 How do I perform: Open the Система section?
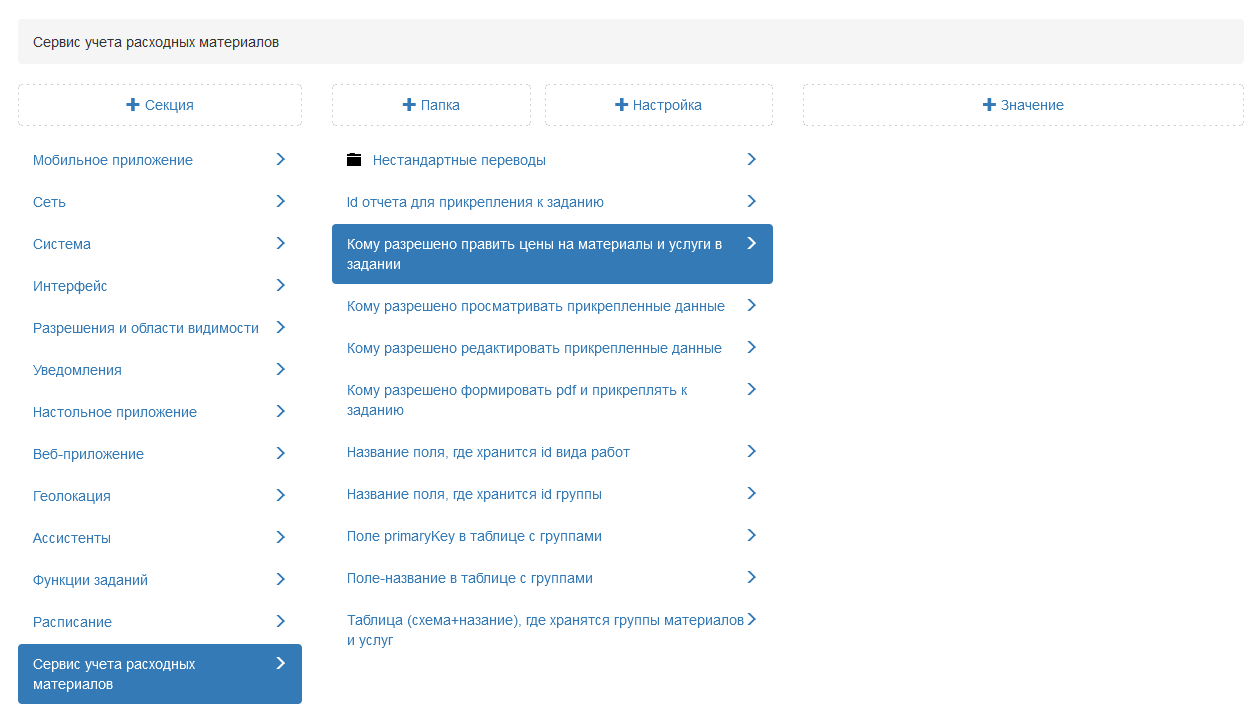(62, 244)
